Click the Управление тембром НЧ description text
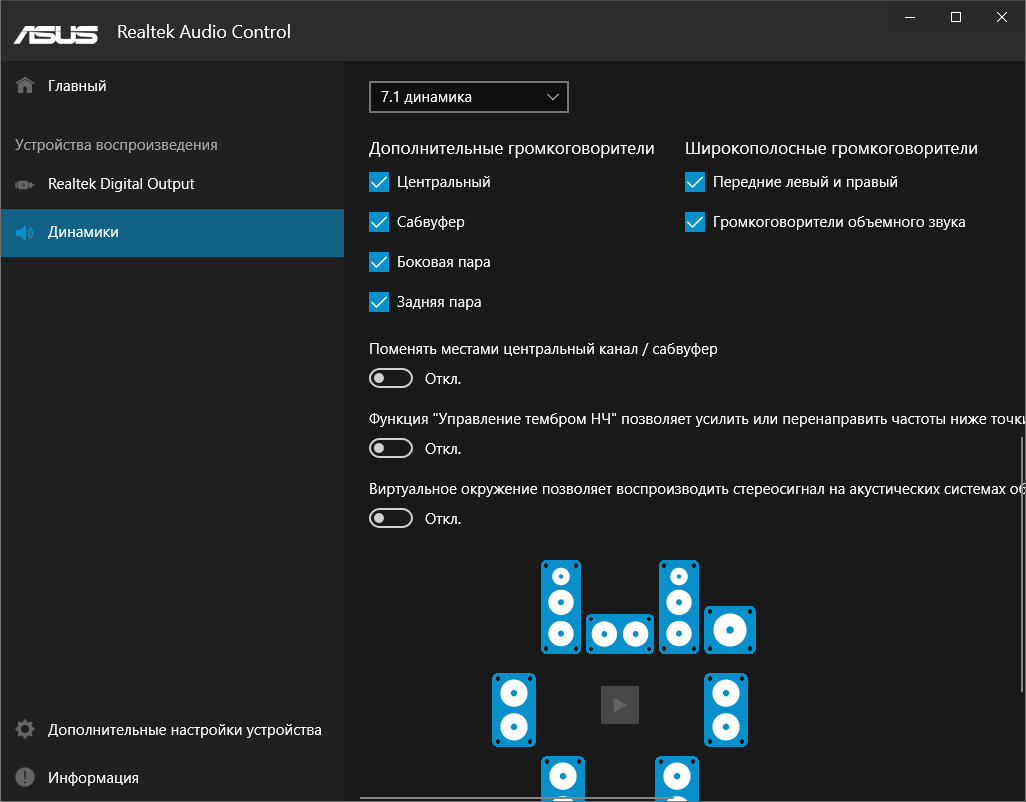 tap(697, 419)
